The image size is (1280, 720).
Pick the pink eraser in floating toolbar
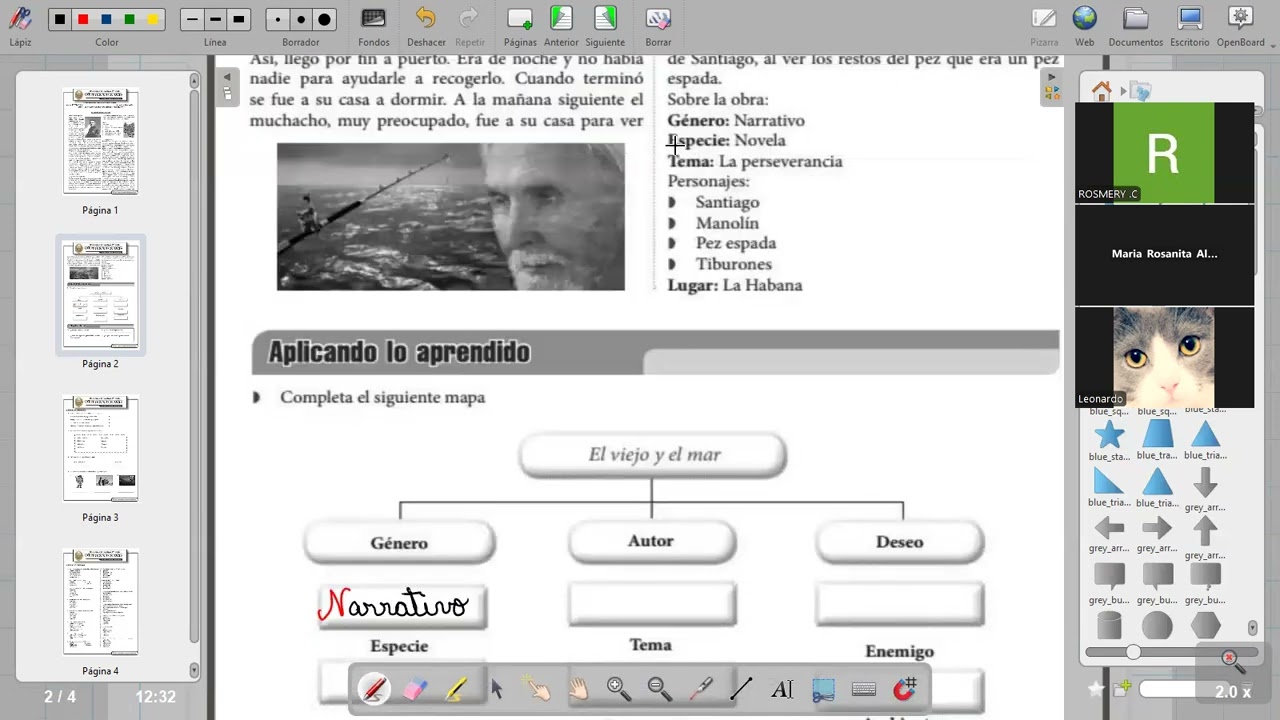(x=415, y=689)
